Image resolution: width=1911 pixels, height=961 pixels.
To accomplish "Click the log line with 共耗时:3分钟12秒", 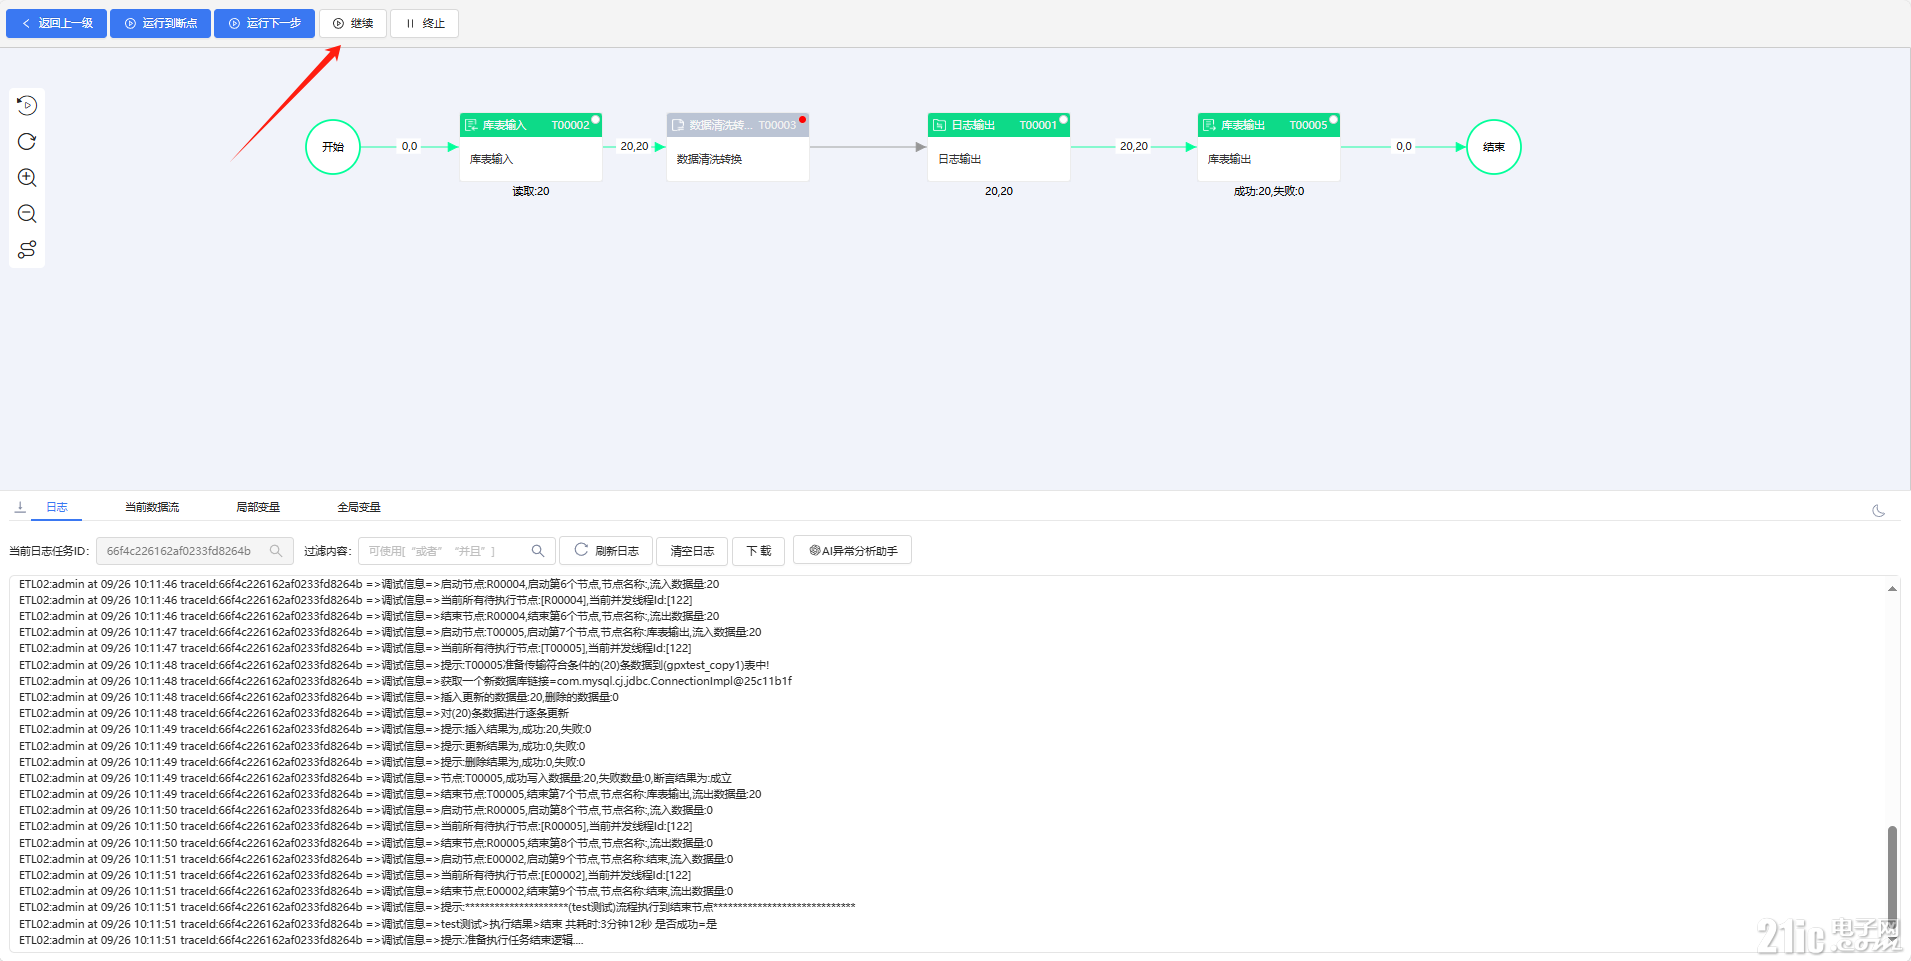I will click(368, 924).
